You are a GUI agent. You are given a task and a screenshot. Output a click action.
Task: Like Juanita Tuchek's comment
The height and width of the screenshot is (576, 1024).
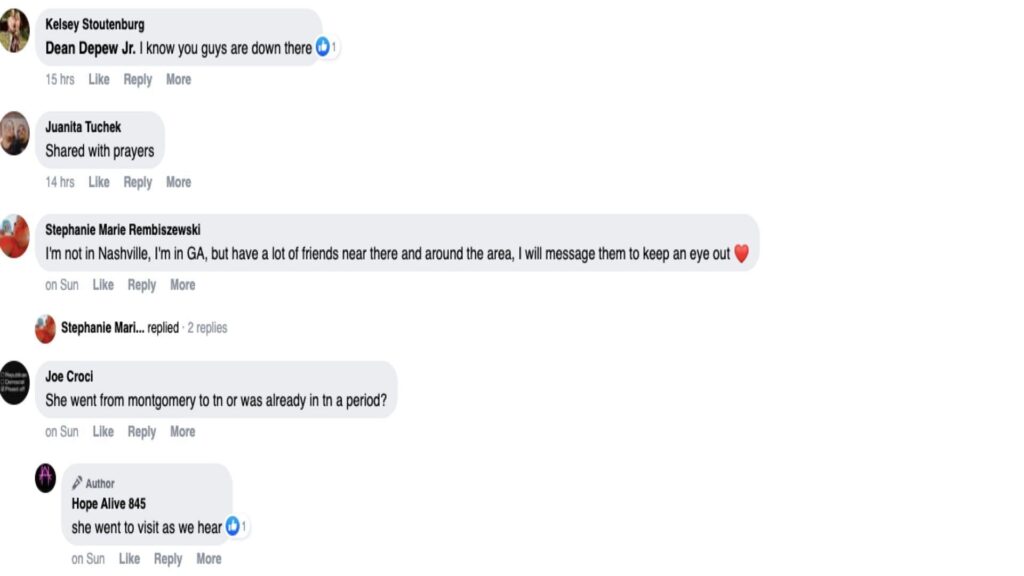(x=99, y=182)
